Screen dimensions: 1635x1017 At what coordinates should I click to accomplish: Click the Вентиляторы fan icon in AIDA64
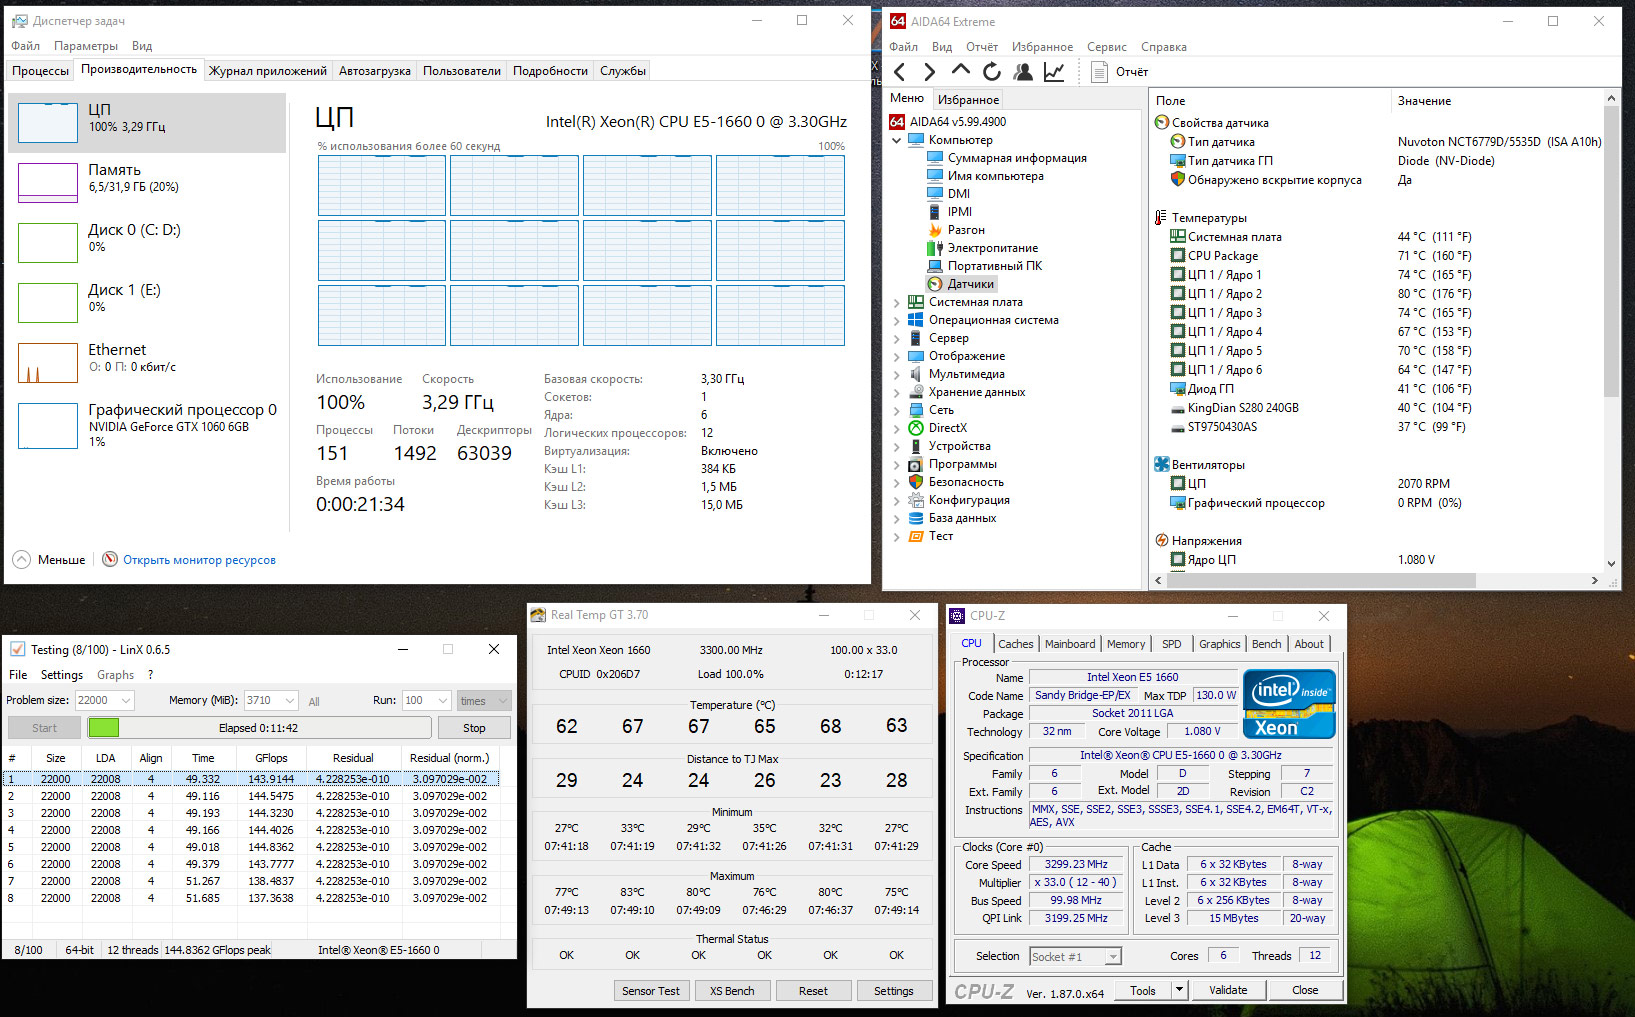pyautogui.click(x=1162, y=465)
